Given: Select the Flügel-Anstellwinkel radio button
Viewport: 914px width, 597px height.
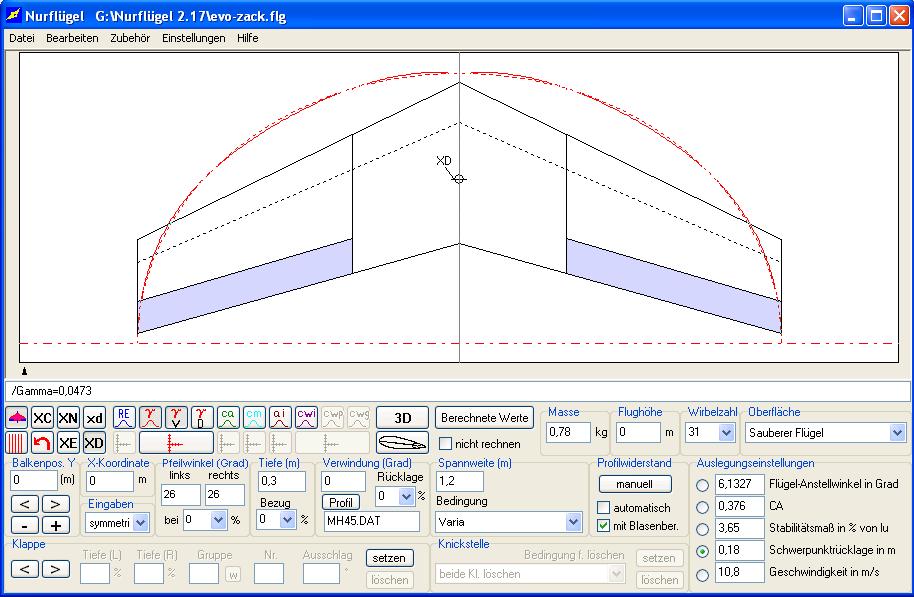Looking at the screenshot, I should pyautogui.click(x=702, y=484).
